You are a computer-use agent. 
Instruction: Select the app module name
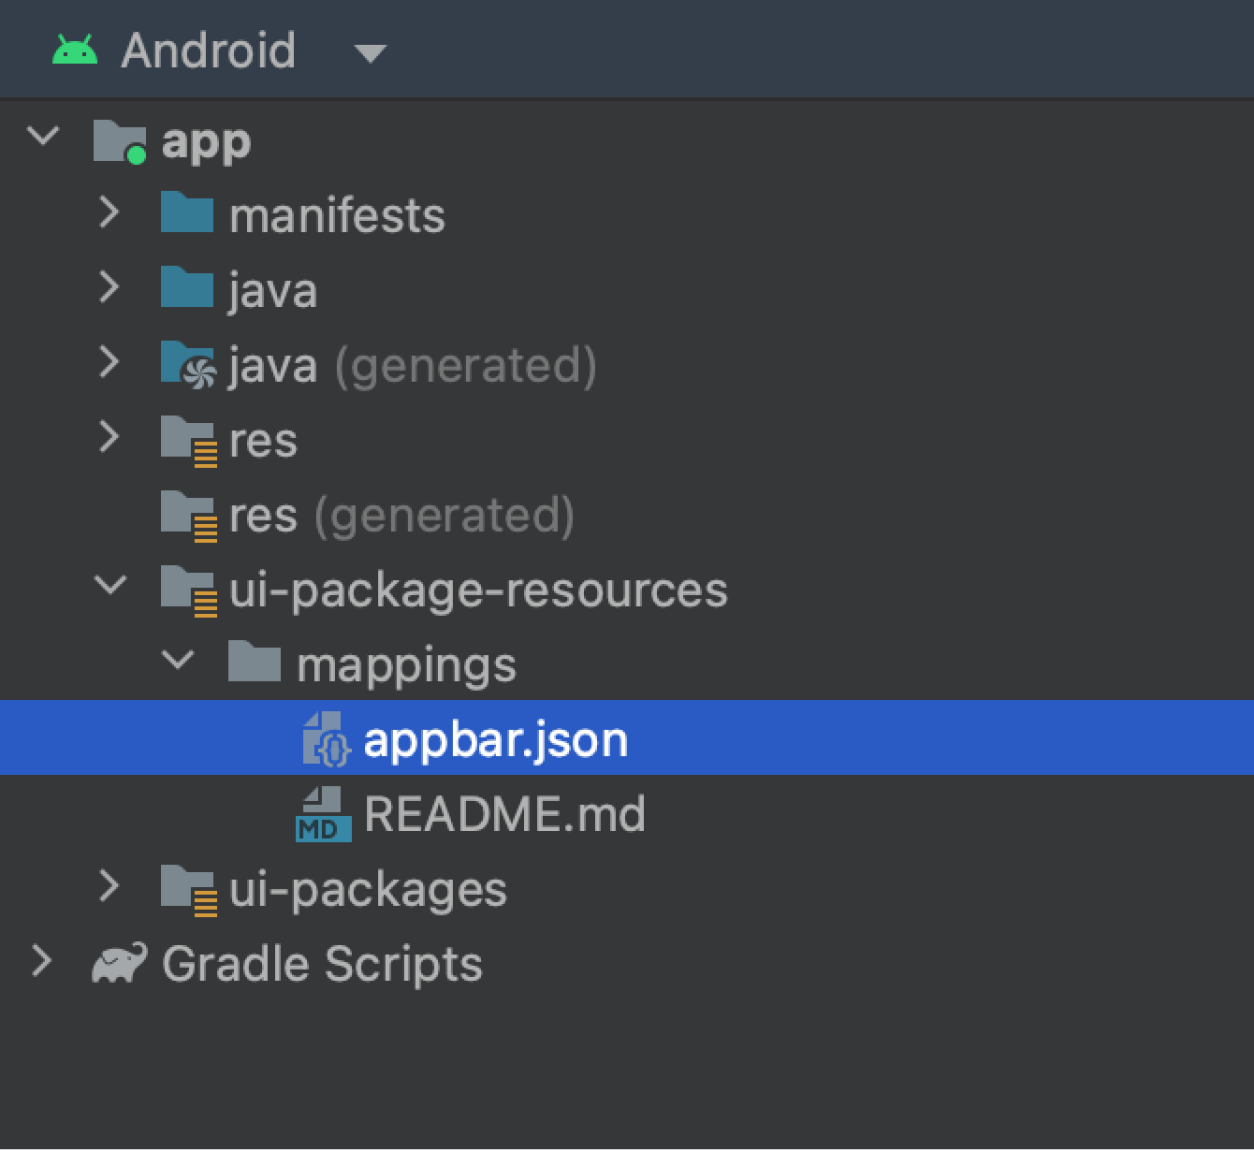[x=206, y=143]
